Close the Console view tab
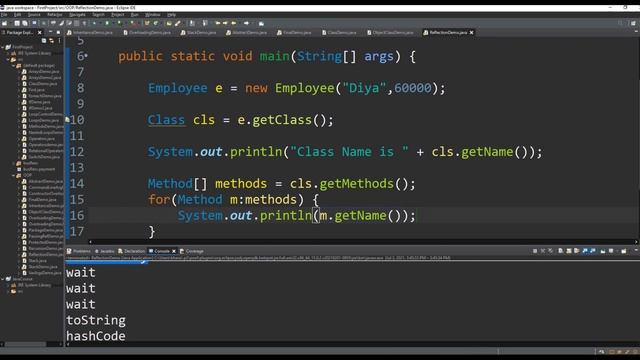 coord(174,251)
